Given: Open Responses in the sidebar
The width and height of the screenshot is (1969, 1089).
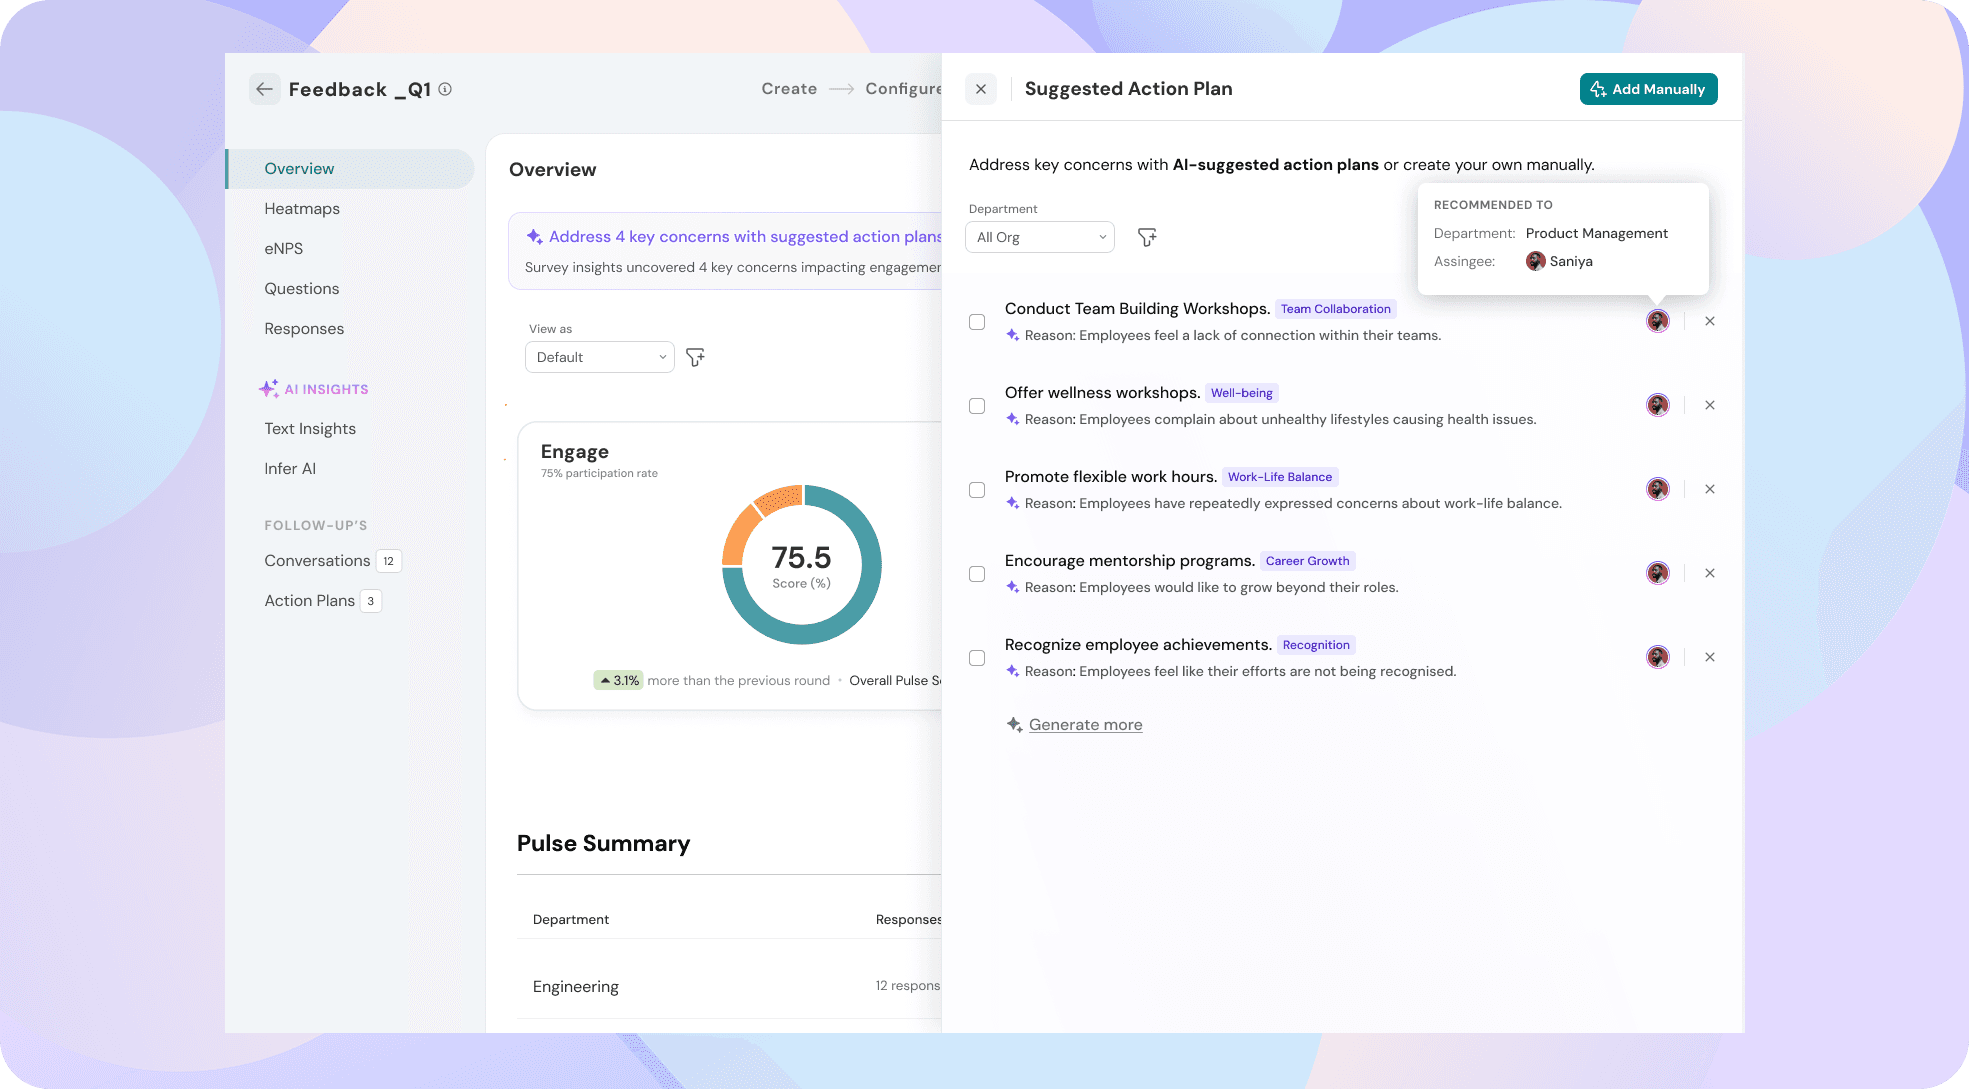Looking at the screenshot, I should (304, 329).
